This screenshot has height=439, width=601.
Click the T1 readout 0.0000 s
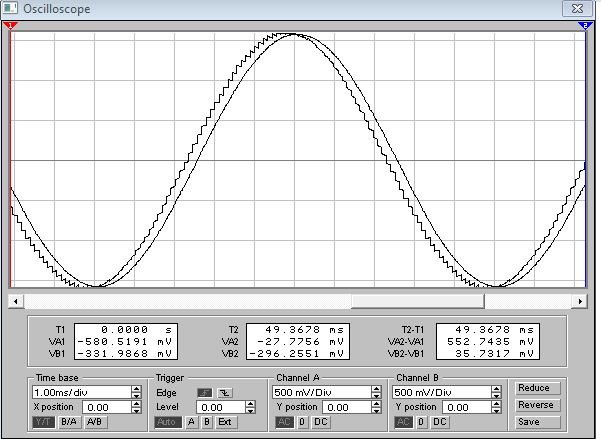[x=136, y=330]
